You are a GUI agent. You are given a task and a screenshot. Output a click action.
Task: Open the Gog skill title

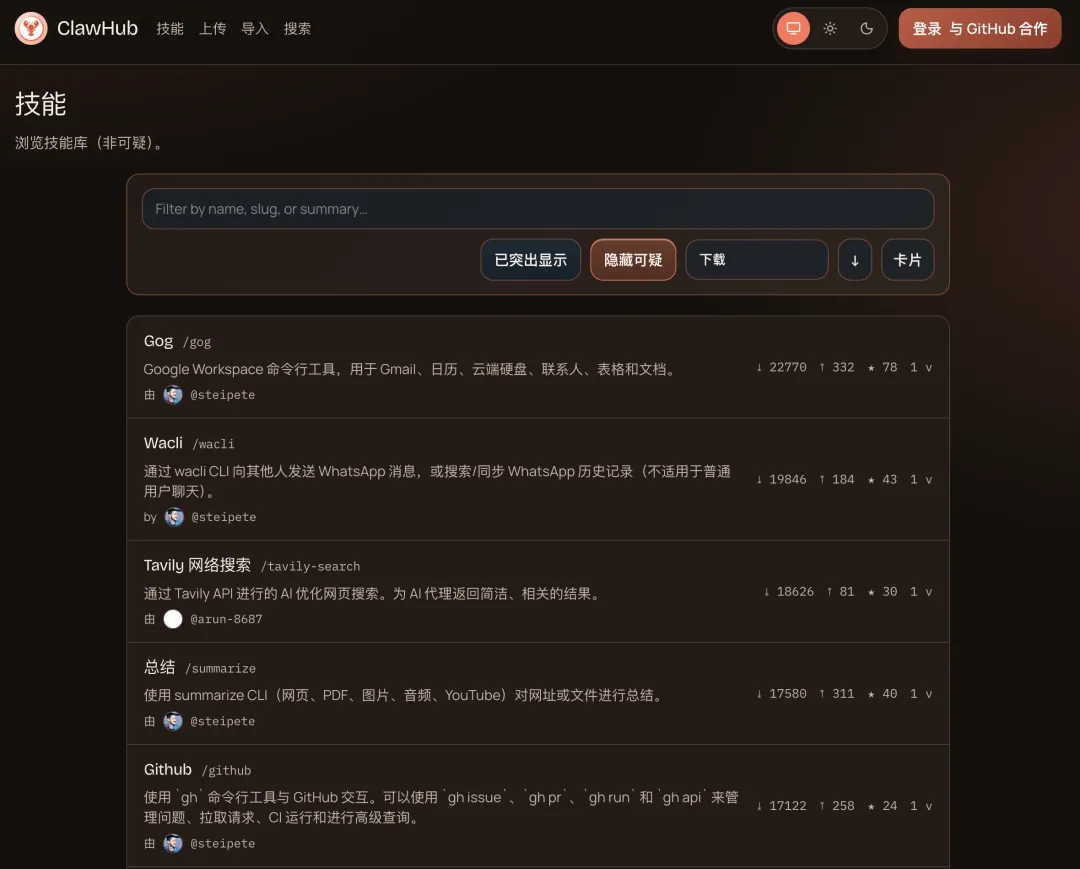pos(158,342)
